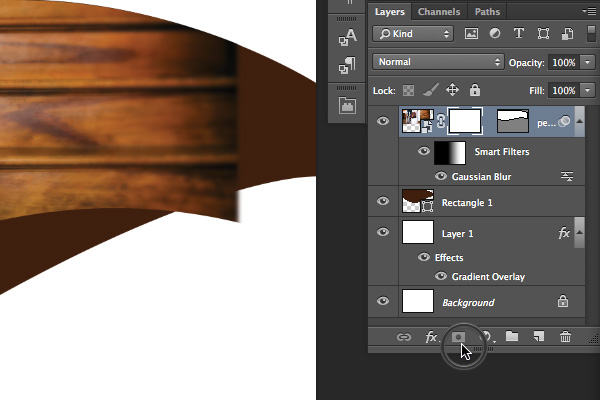This screenshot has height=400, width=600.
Task: Click the Opacity 100% value field
Action: coord(564,62)
